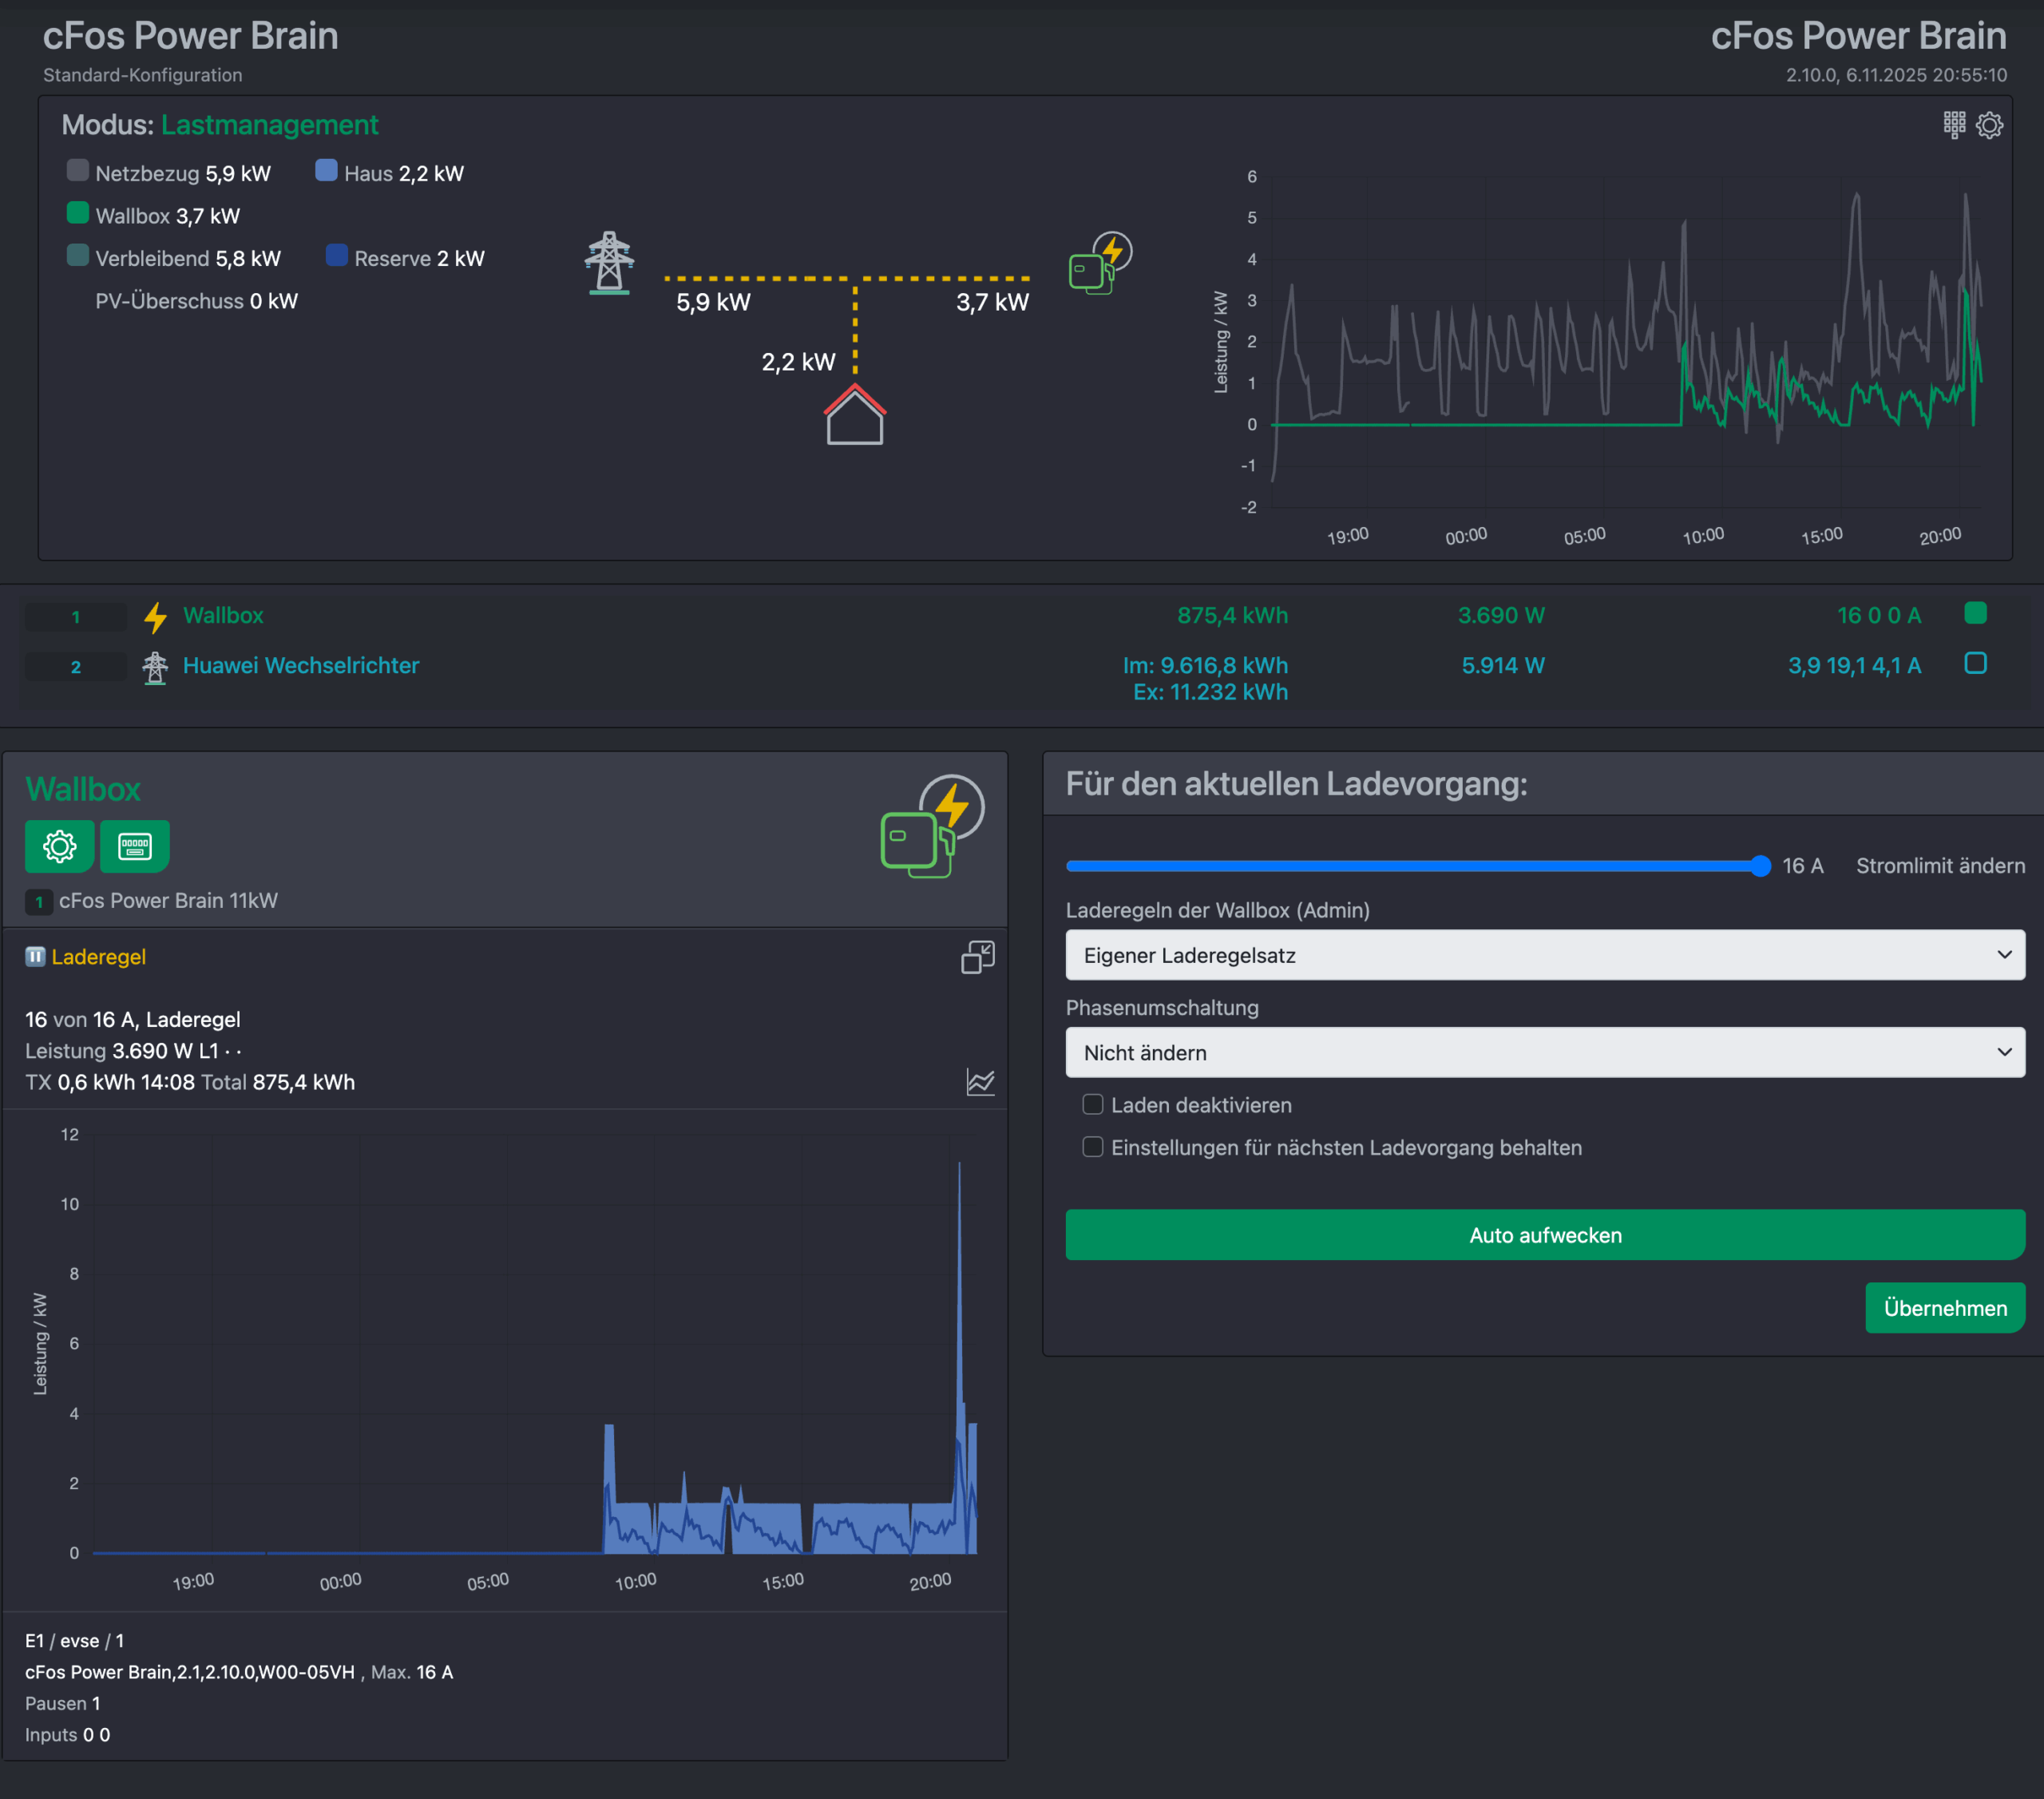Open the Phasenumschaltung Nicht ändern dropdown
Screen dimensions: 2044x1799
tap(1545, 1052)
